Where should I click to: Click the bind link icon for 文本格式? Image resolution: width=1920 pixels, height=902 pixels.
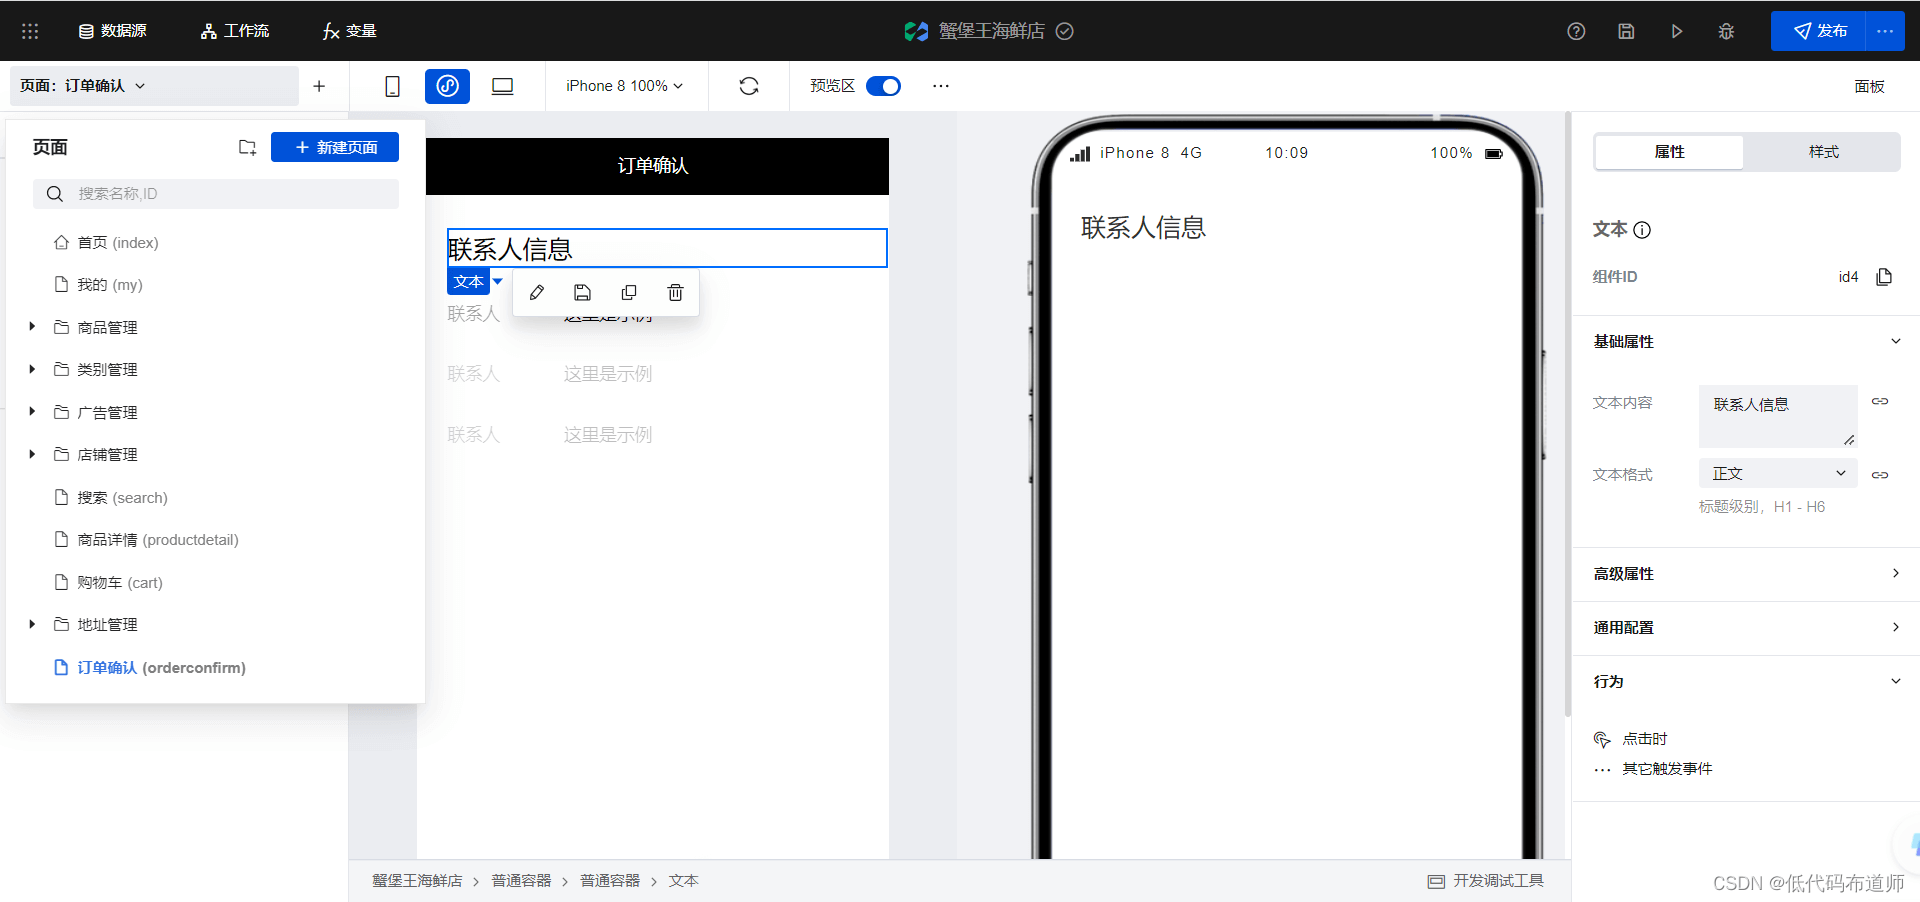1880,475
